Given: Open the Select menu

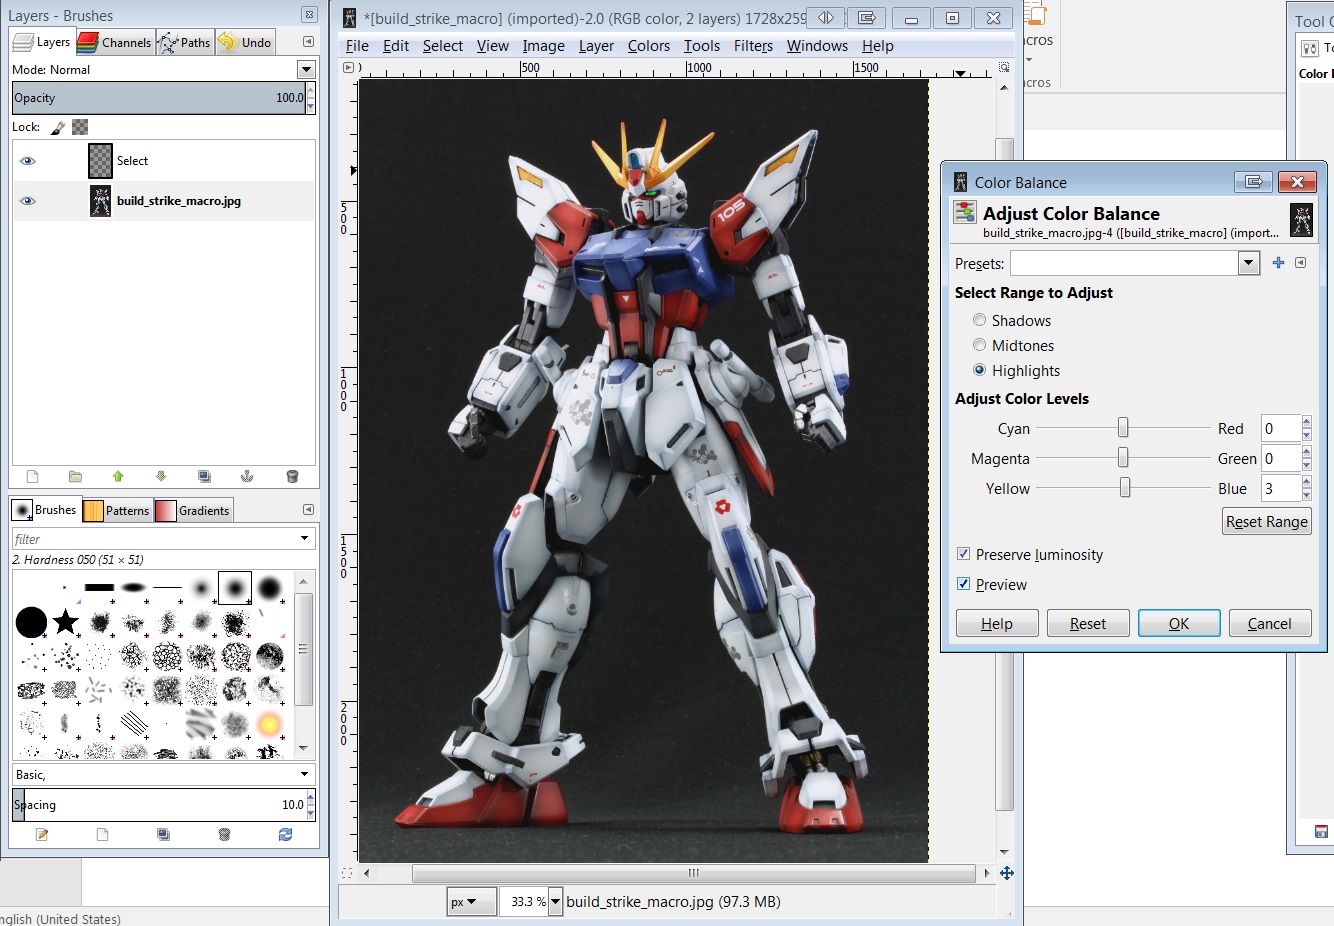Looking at the screenshot, I should (x=442, y=46).
